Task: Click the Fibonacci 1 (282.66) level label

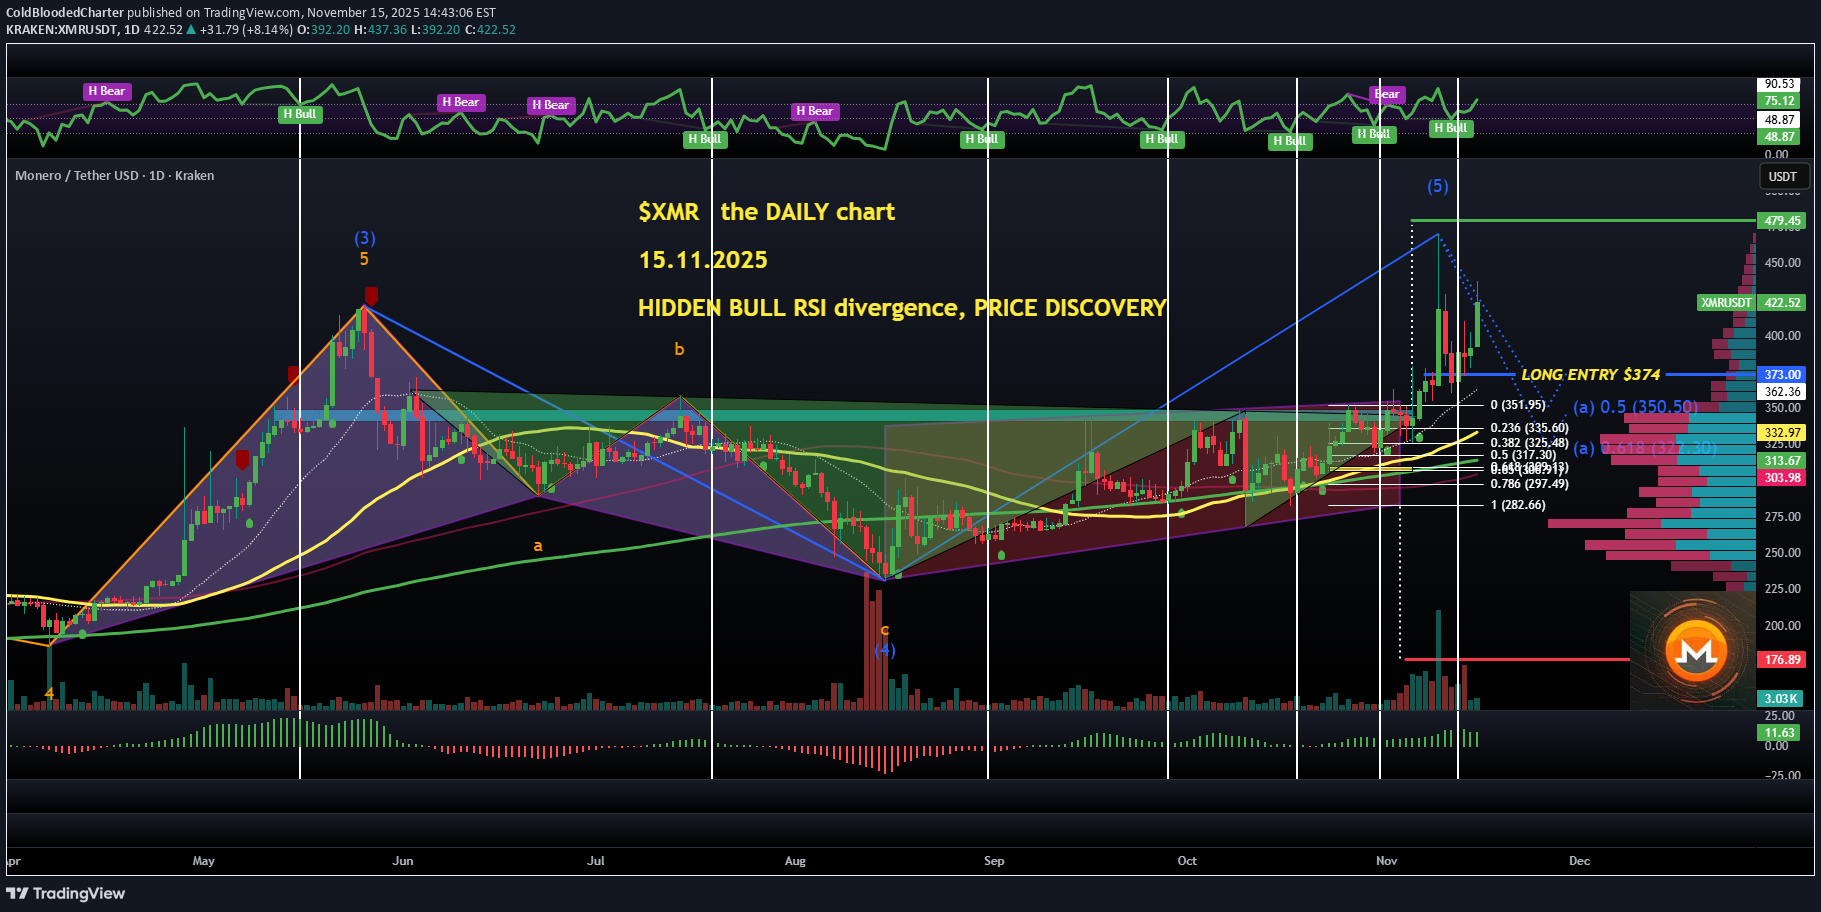Action: [1517, 505]
